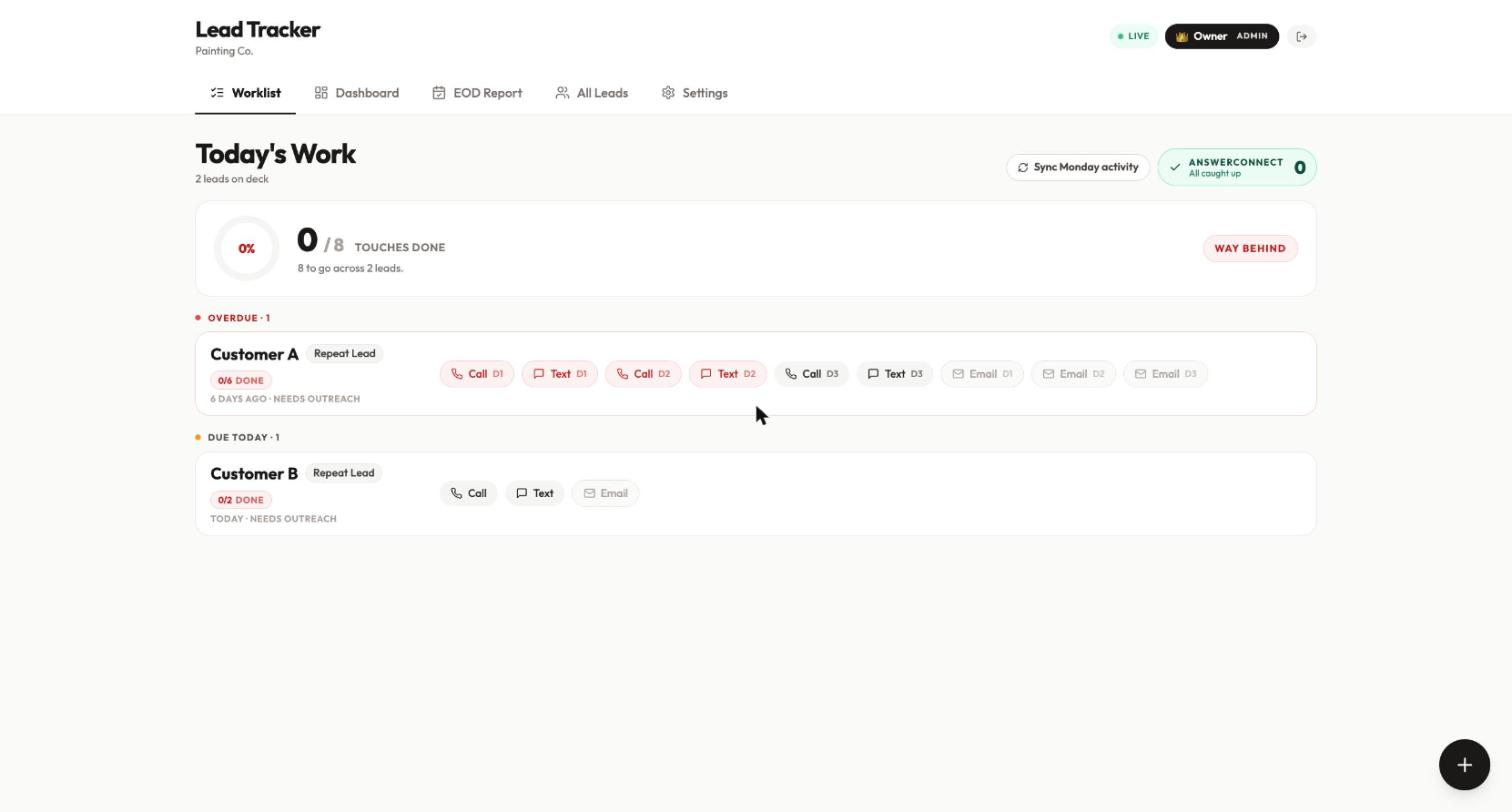The image size is (1512, 812).
Task: Mark Email D2 for Customer A
Action: 1073,374
